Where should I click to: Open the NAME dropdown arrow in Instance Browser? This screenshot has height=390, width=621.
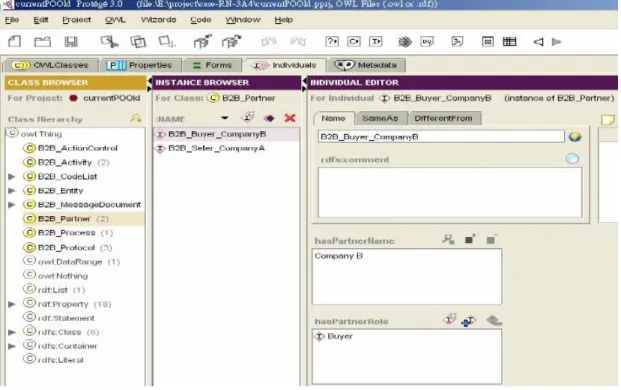coord(225,118)
